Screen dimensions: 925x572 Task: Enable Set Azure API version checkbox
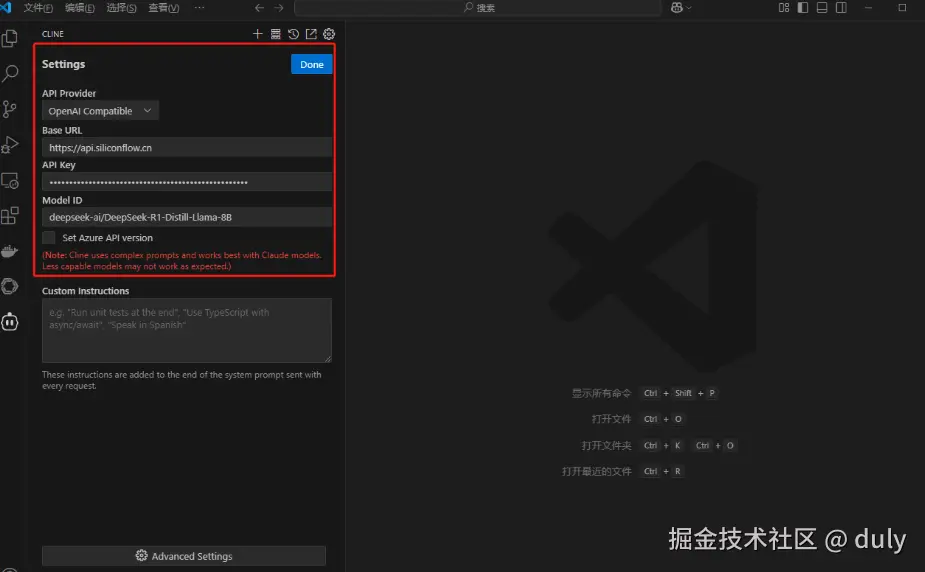pos(49,238)
